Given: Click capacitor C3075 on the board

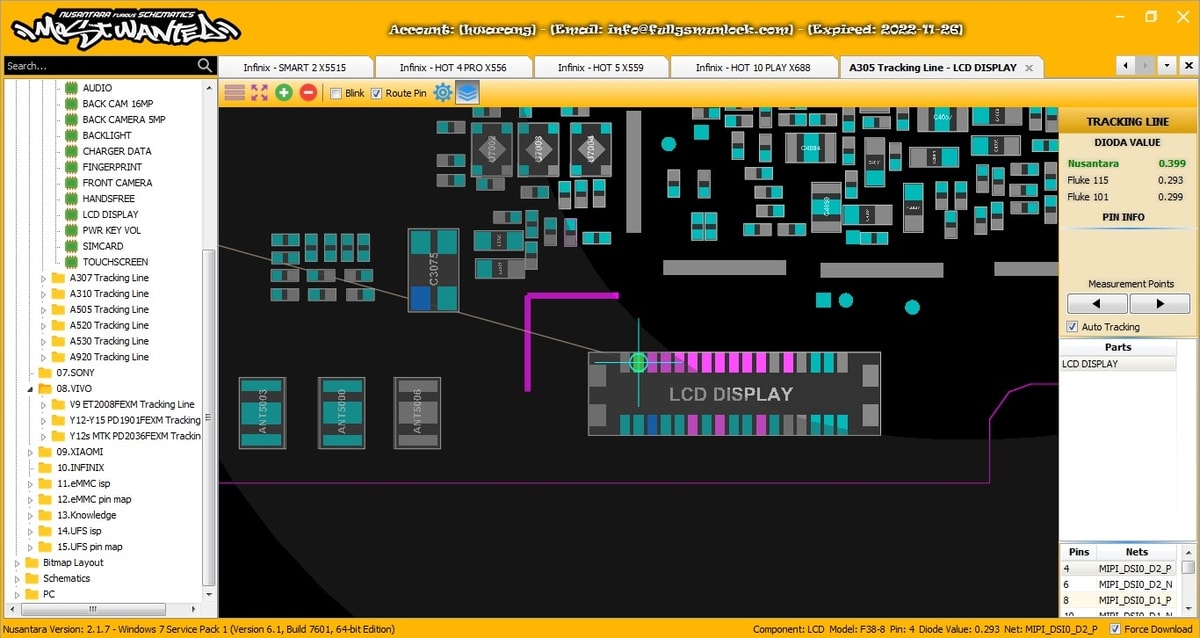Looking at the screenshot, I should [433, 270].
